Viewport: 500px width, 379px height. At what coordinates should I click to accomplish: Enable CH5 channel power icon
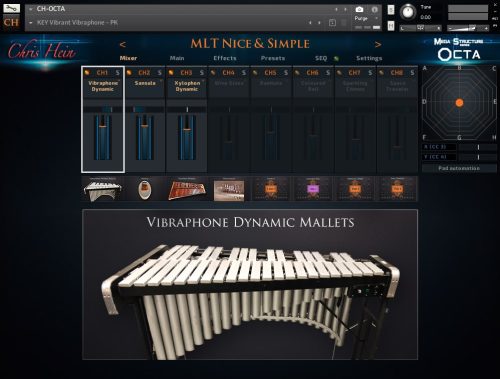point(255,72)
